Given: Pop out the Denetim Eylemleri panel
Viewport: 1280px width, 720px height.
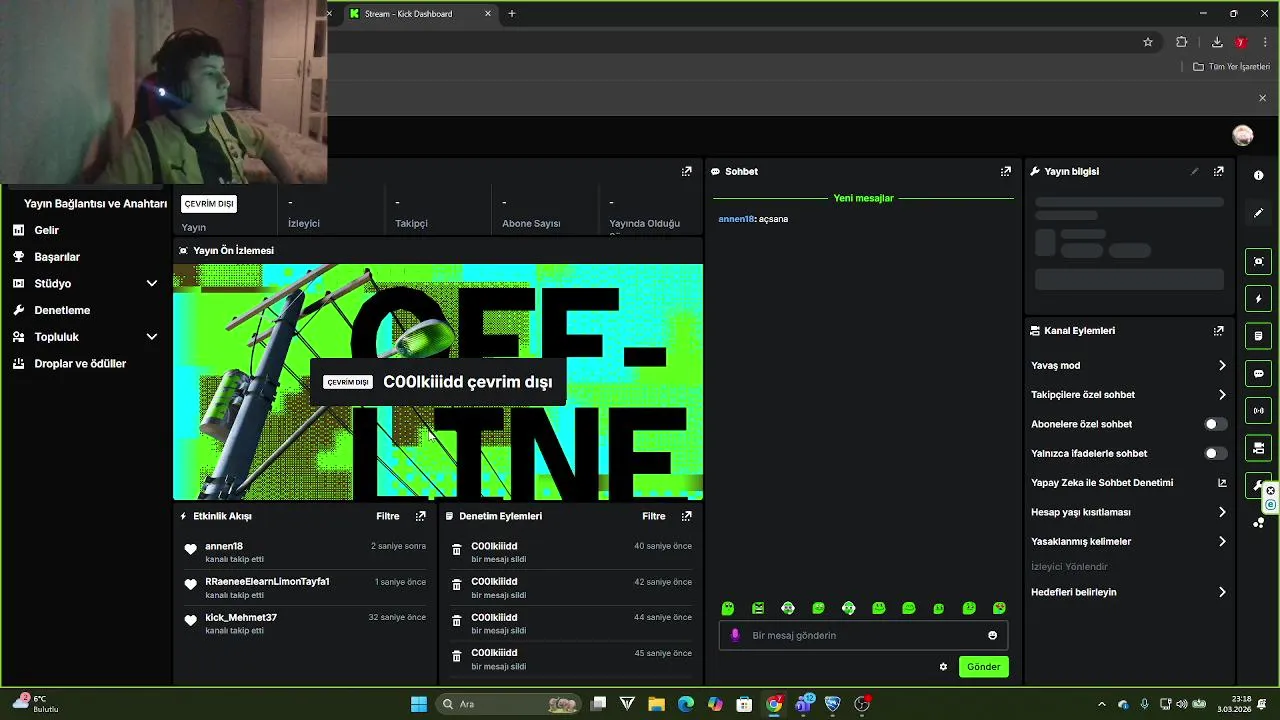Looking at the screenshot, I should pos(686,516).
